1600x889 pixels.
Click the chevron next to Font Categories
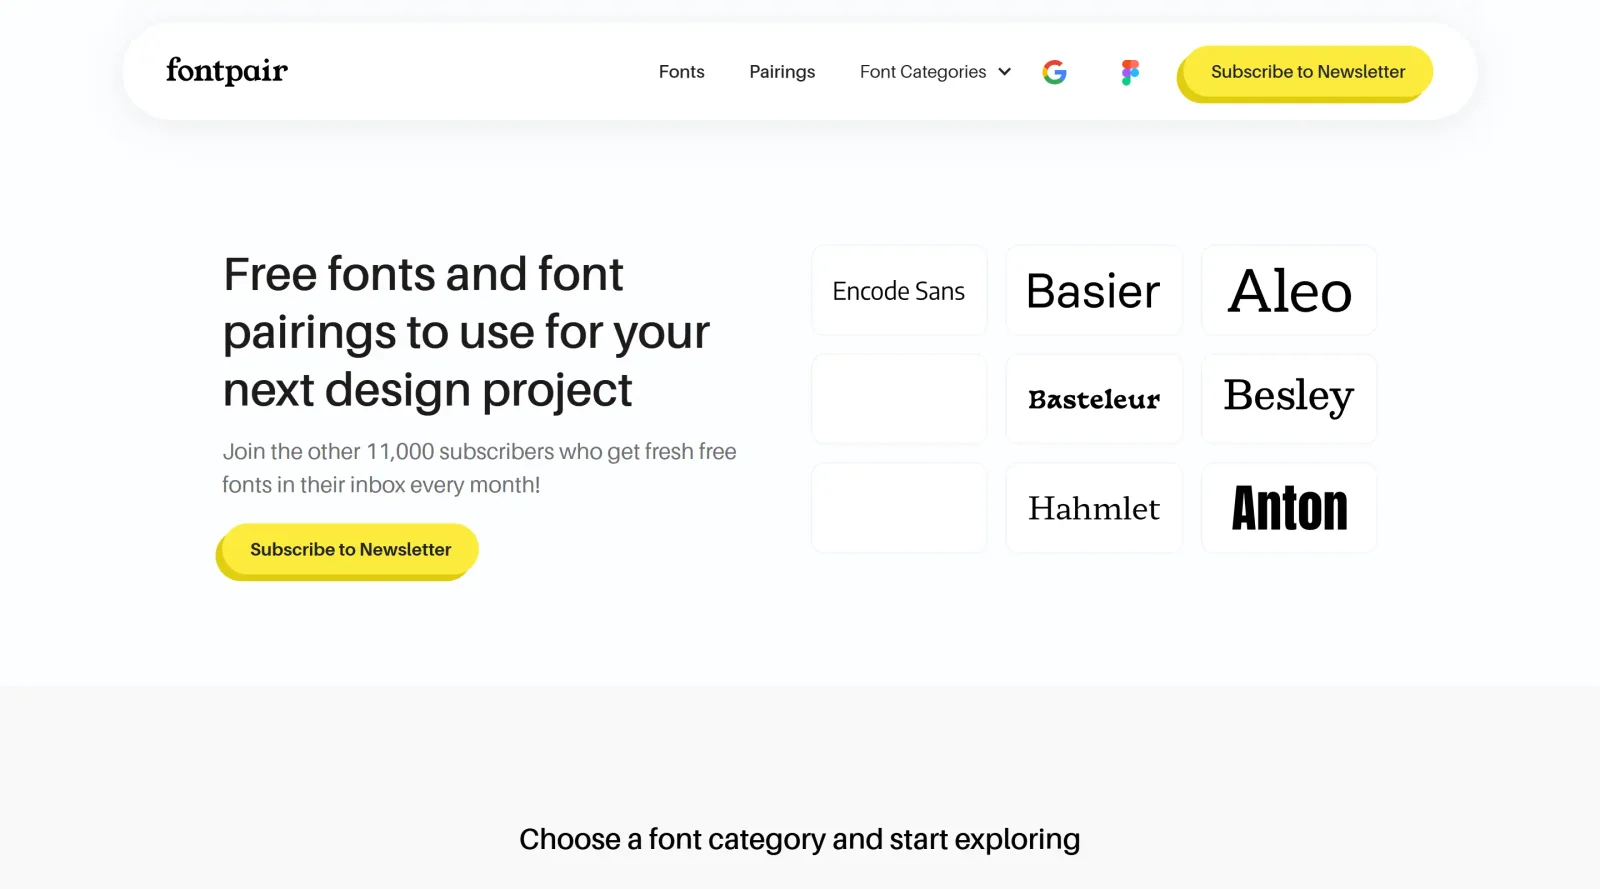coord(1003,71)
